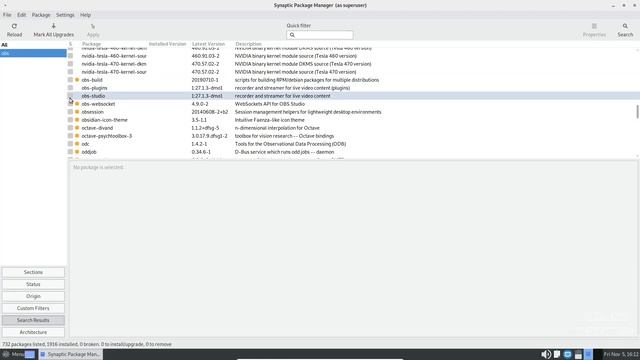This screenshot has width=640, height=360.
Task: Click the Reload toolbar icon
Action: click(14, 26)
